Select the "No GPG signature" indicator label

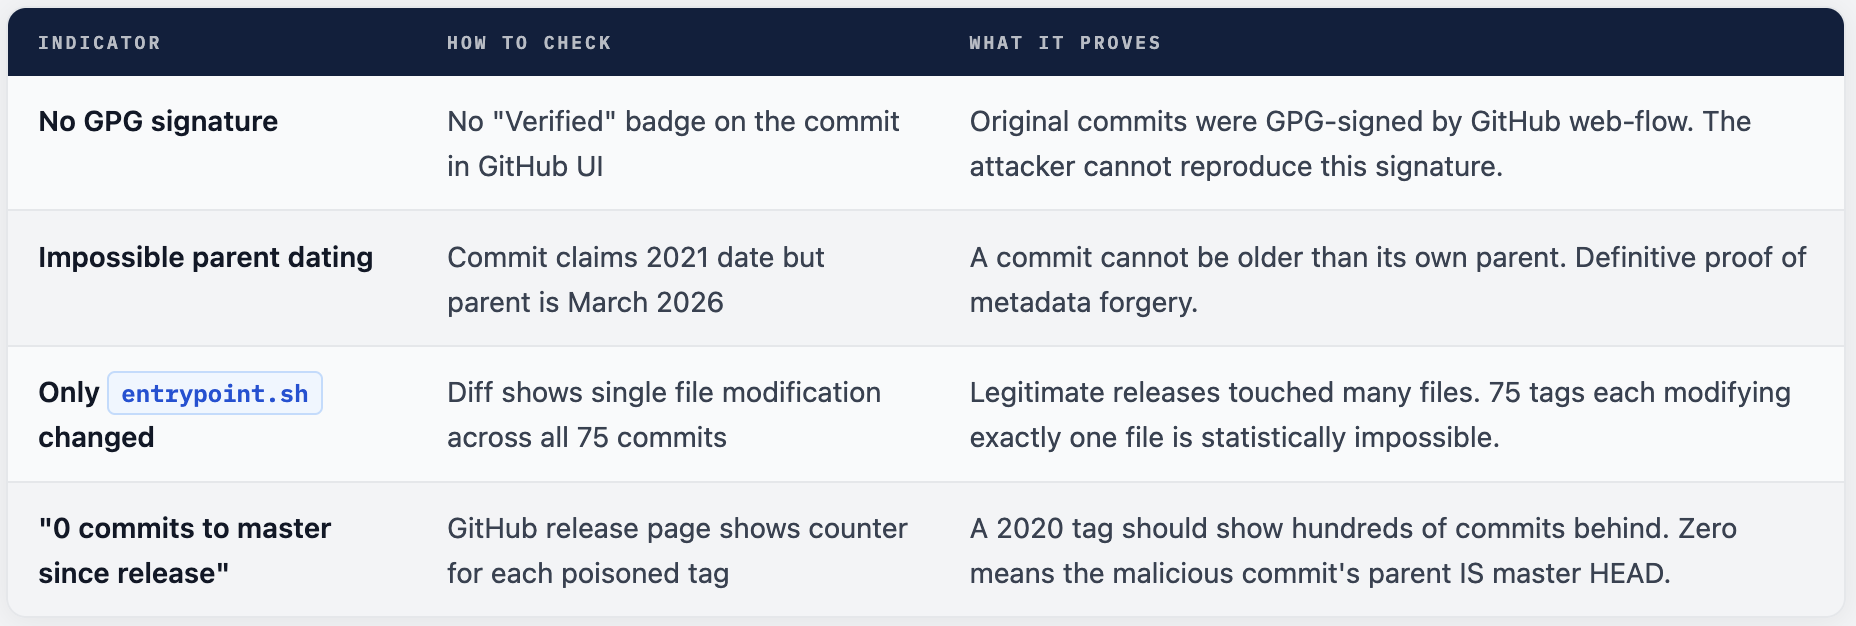[x=158, y=122]
